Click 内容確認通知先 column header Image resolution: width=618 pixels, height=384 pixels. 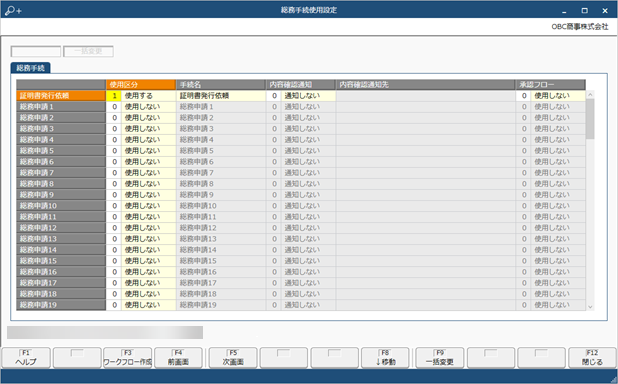pyautogui.click(x=425, y=84)
